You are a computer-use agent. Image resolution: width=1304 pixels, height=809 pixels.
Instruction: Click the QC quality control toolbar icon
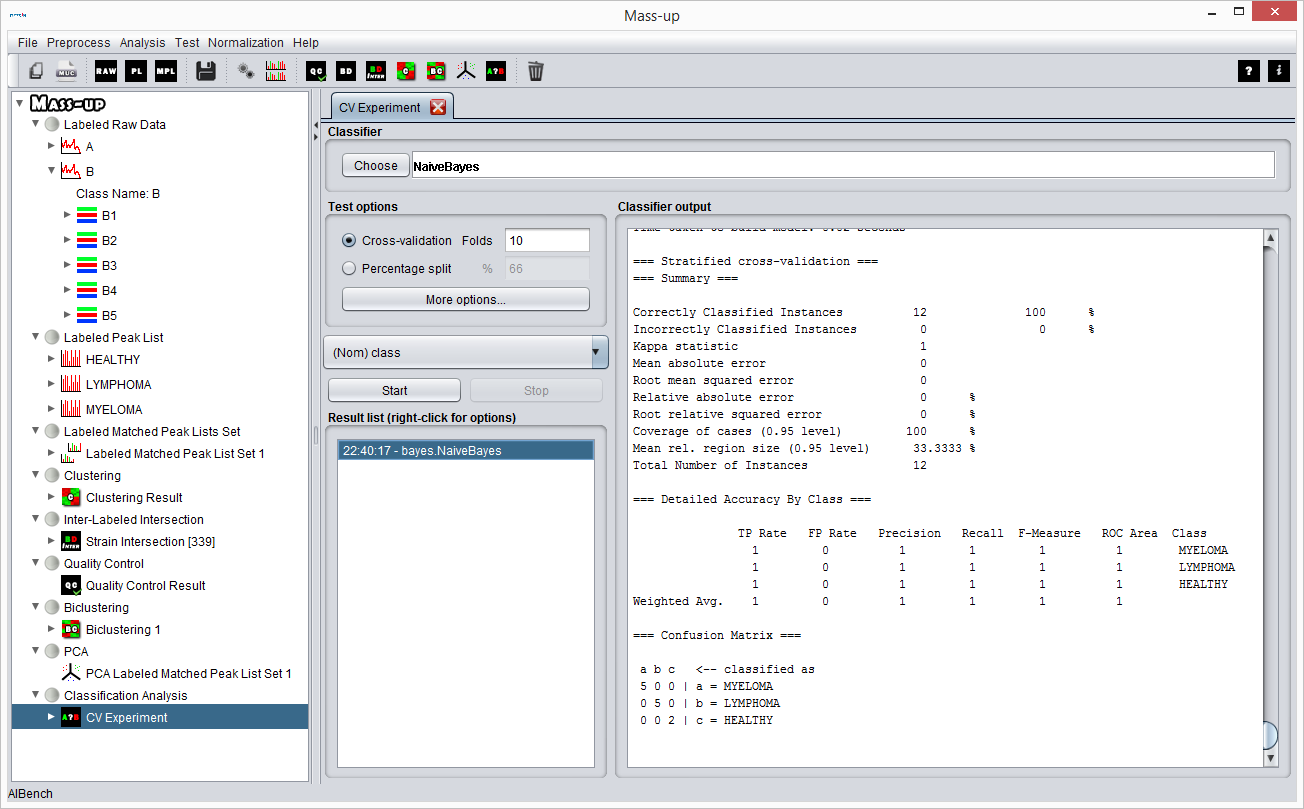[x=316, y=70]
